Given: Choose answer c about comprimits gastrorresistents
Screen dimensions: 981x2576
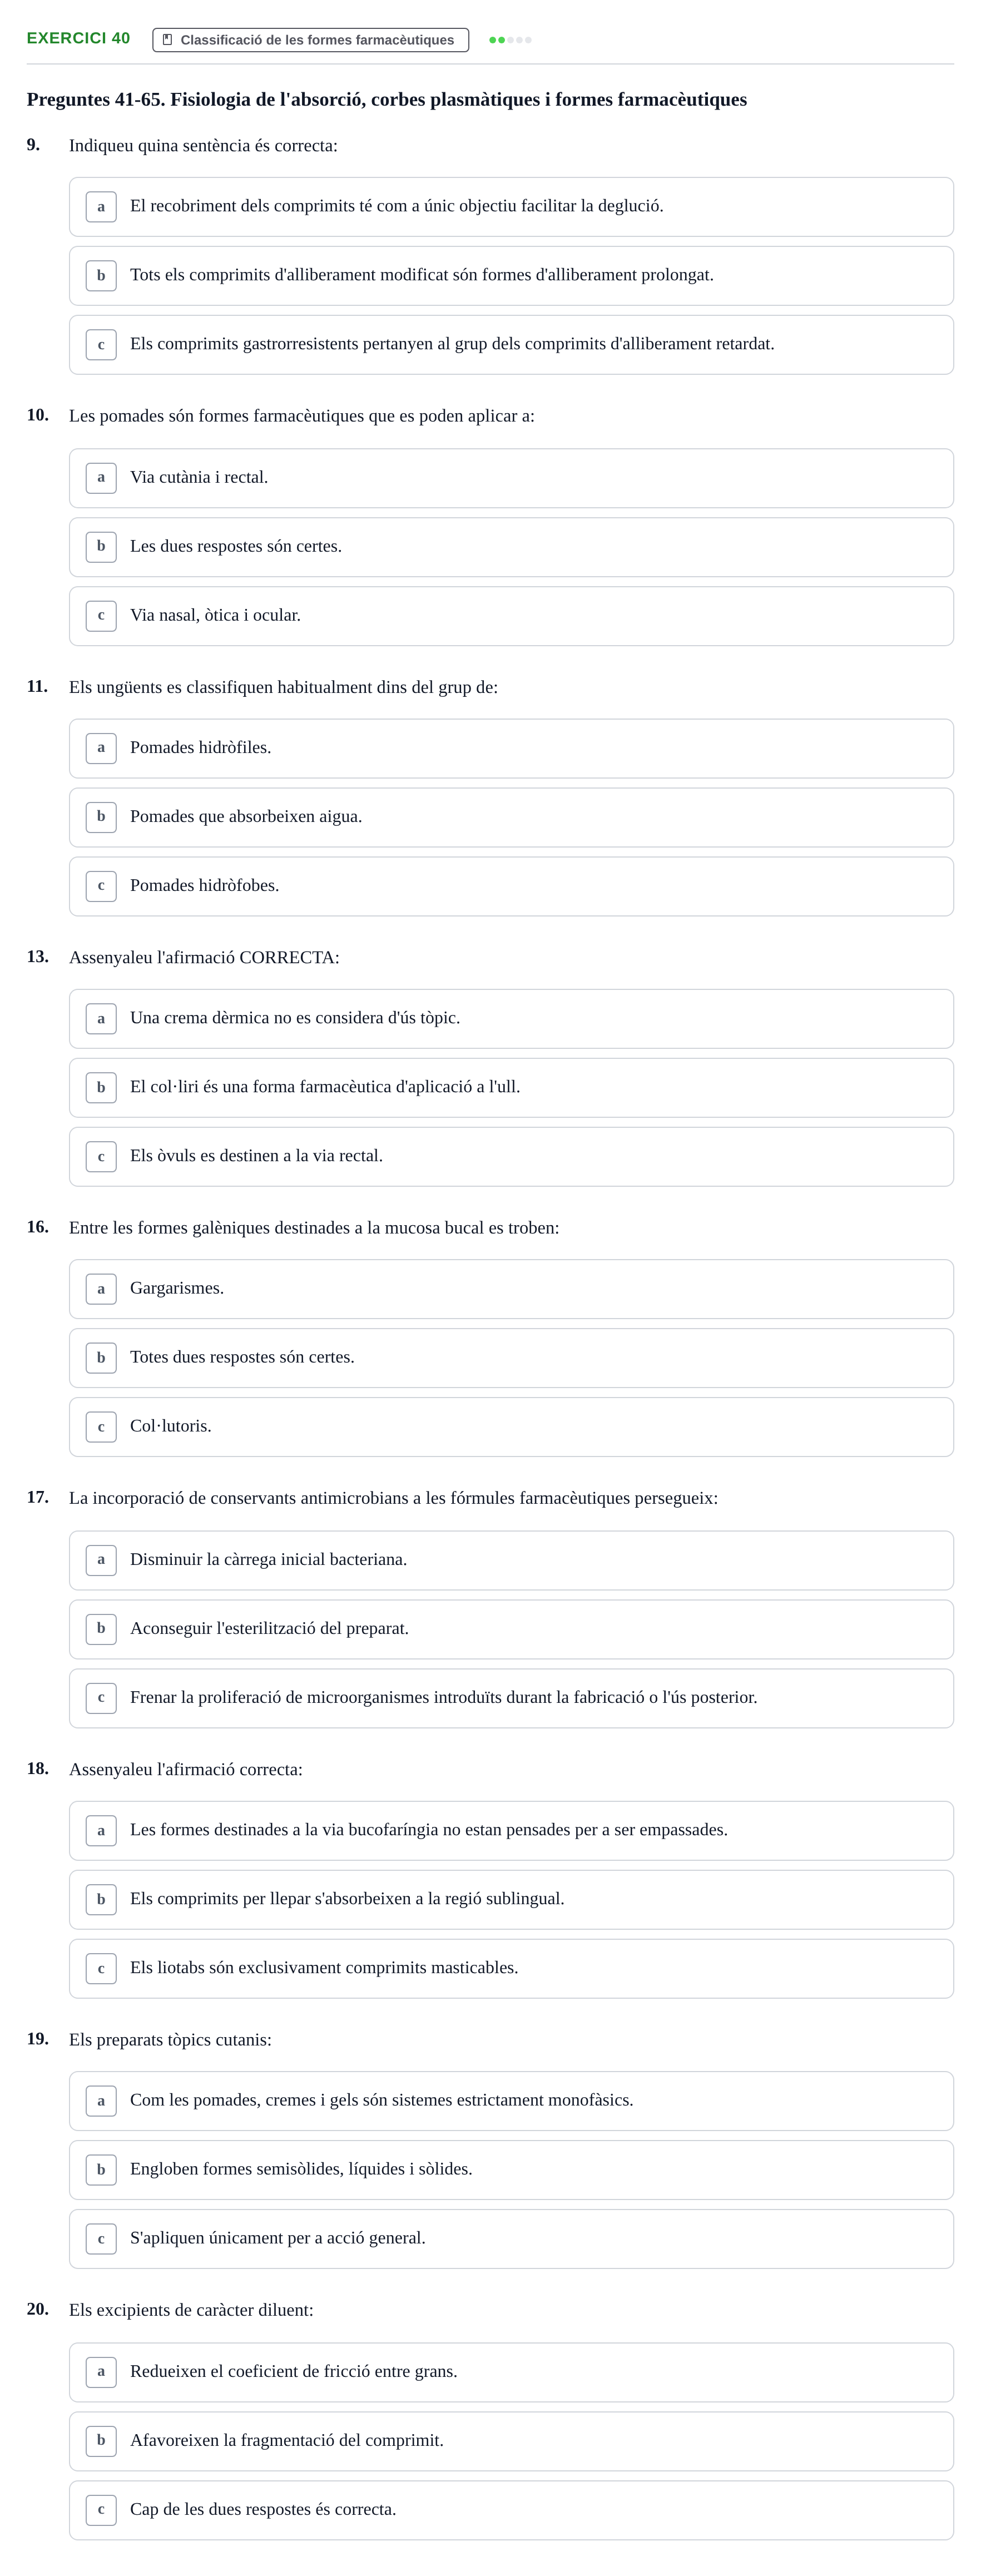Looking at the screenshot, I should pos(511,345).
